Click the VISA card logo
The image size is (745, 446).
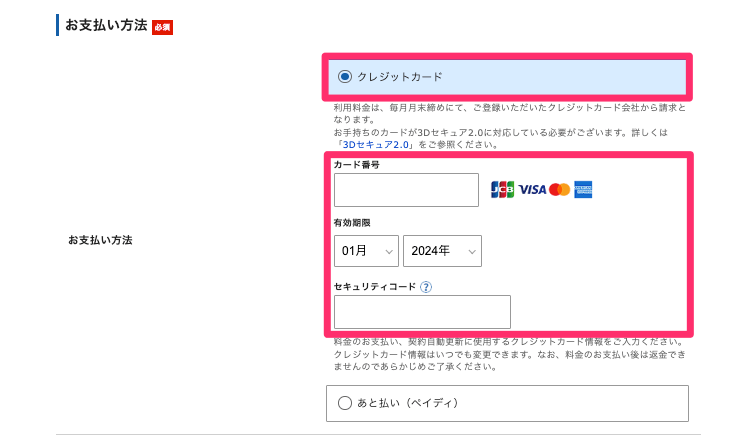532,190
